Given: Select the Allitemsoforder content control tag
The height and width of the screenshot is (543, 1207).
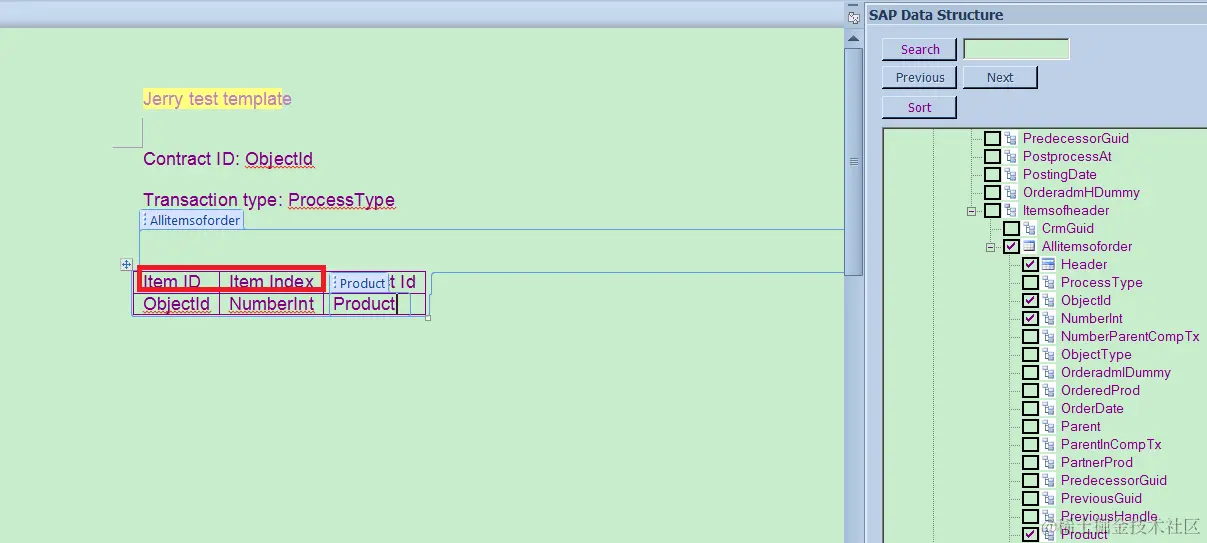Looking at the screenshot, I should point(192,220).
